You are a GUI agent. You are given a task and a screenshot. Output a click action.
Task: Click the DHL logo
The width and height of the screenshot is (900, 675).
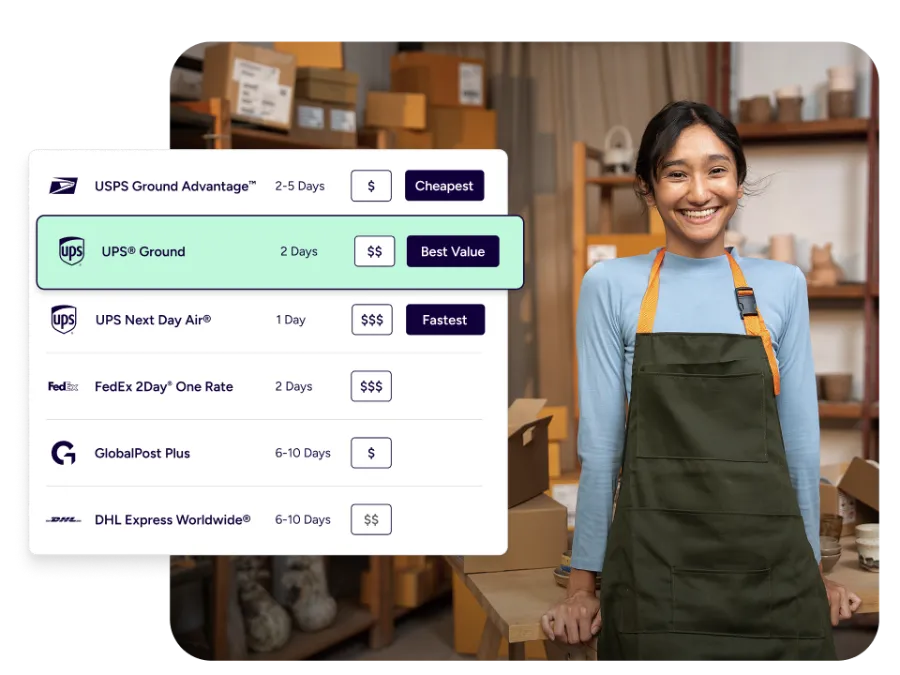click(64, 520)
